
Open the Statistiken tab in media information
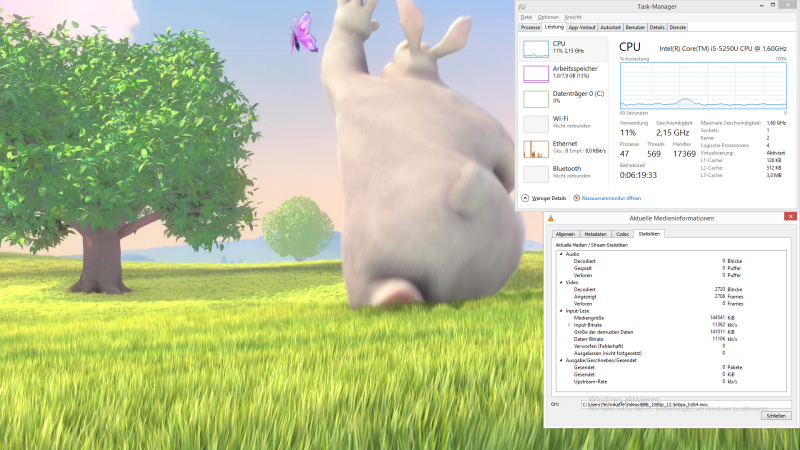649,234
